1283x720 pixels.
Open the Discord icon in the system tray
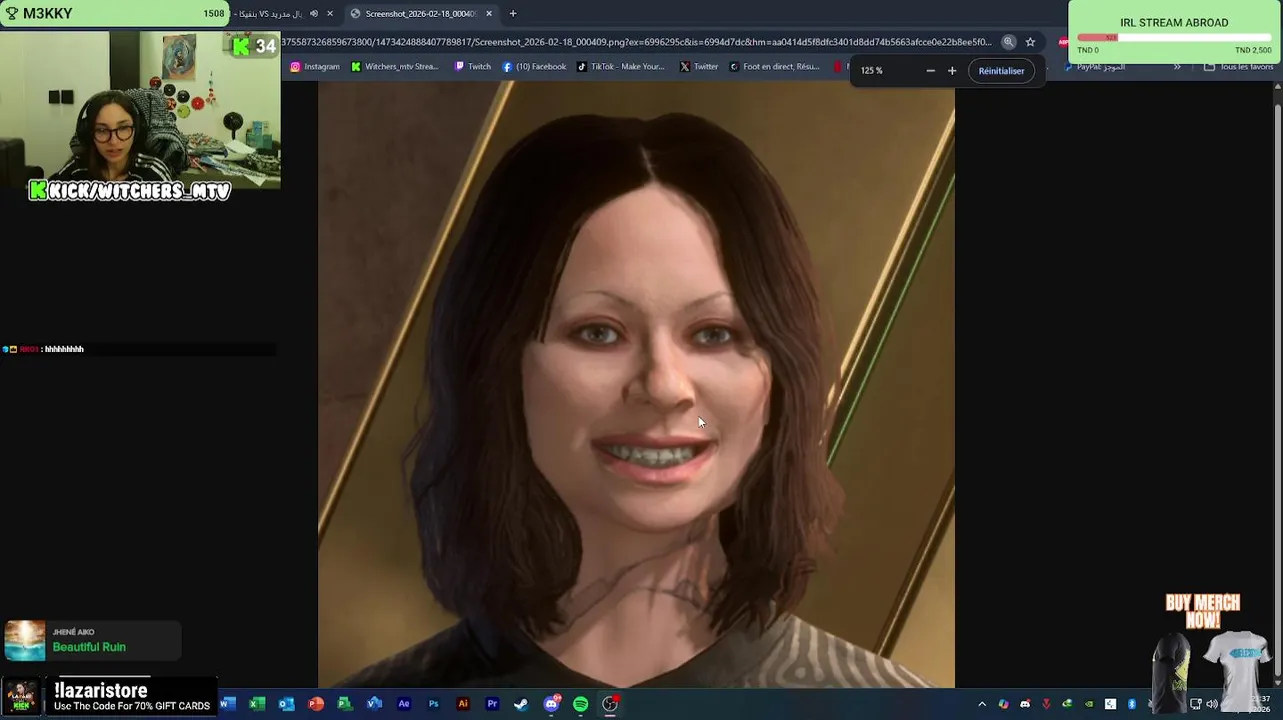(1024, 704)
